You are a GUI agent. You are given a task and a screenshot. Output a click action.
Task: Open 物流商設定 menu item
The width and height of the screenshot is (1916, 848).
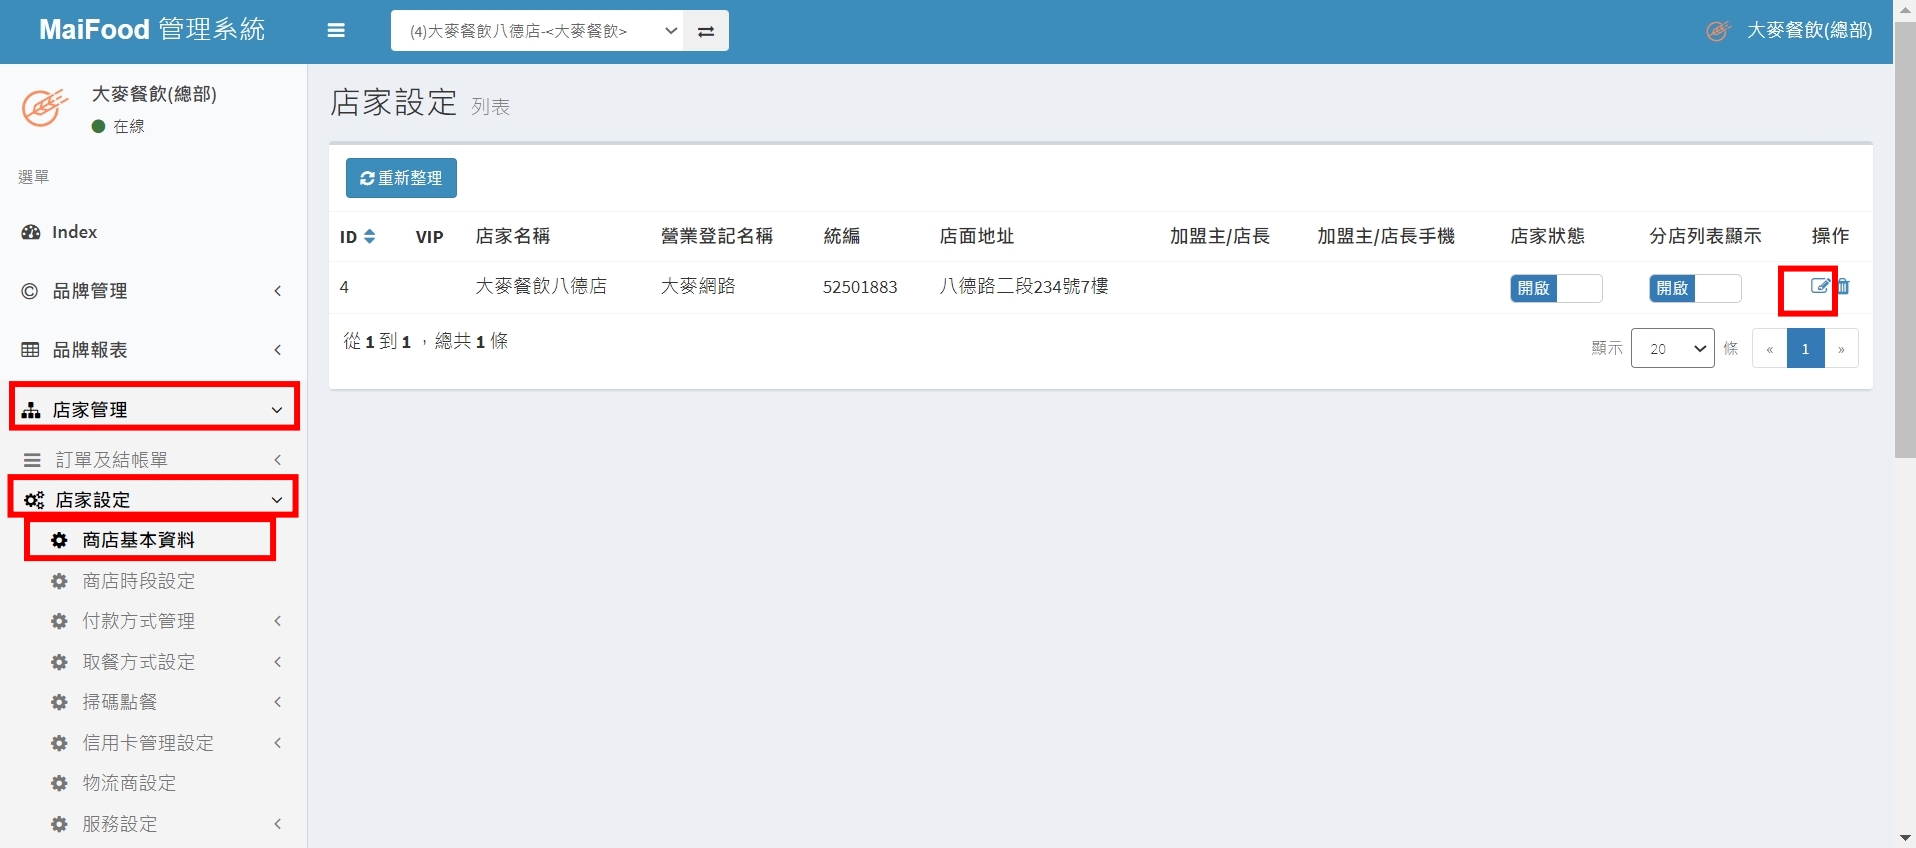(129, 783)
